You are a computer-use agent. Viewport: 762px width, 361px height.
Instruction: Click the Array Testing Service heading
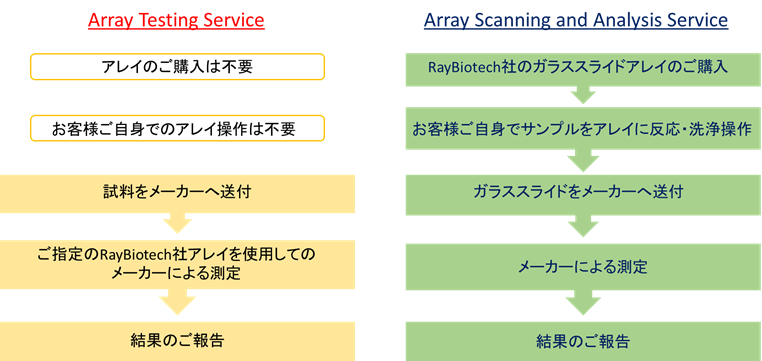(x=176, y=20)
